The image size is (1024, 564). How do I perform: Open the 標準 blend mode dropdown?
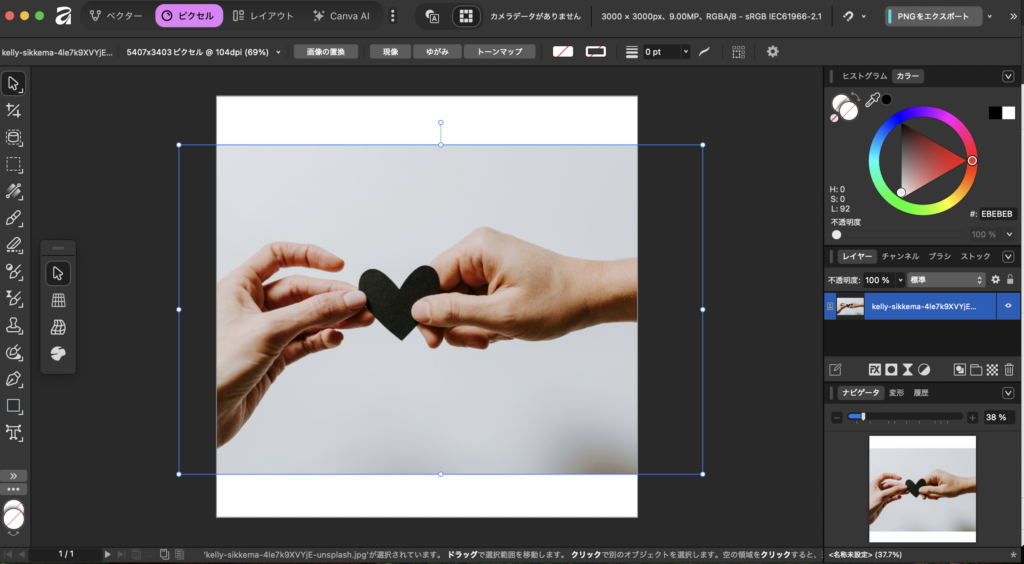946,280
